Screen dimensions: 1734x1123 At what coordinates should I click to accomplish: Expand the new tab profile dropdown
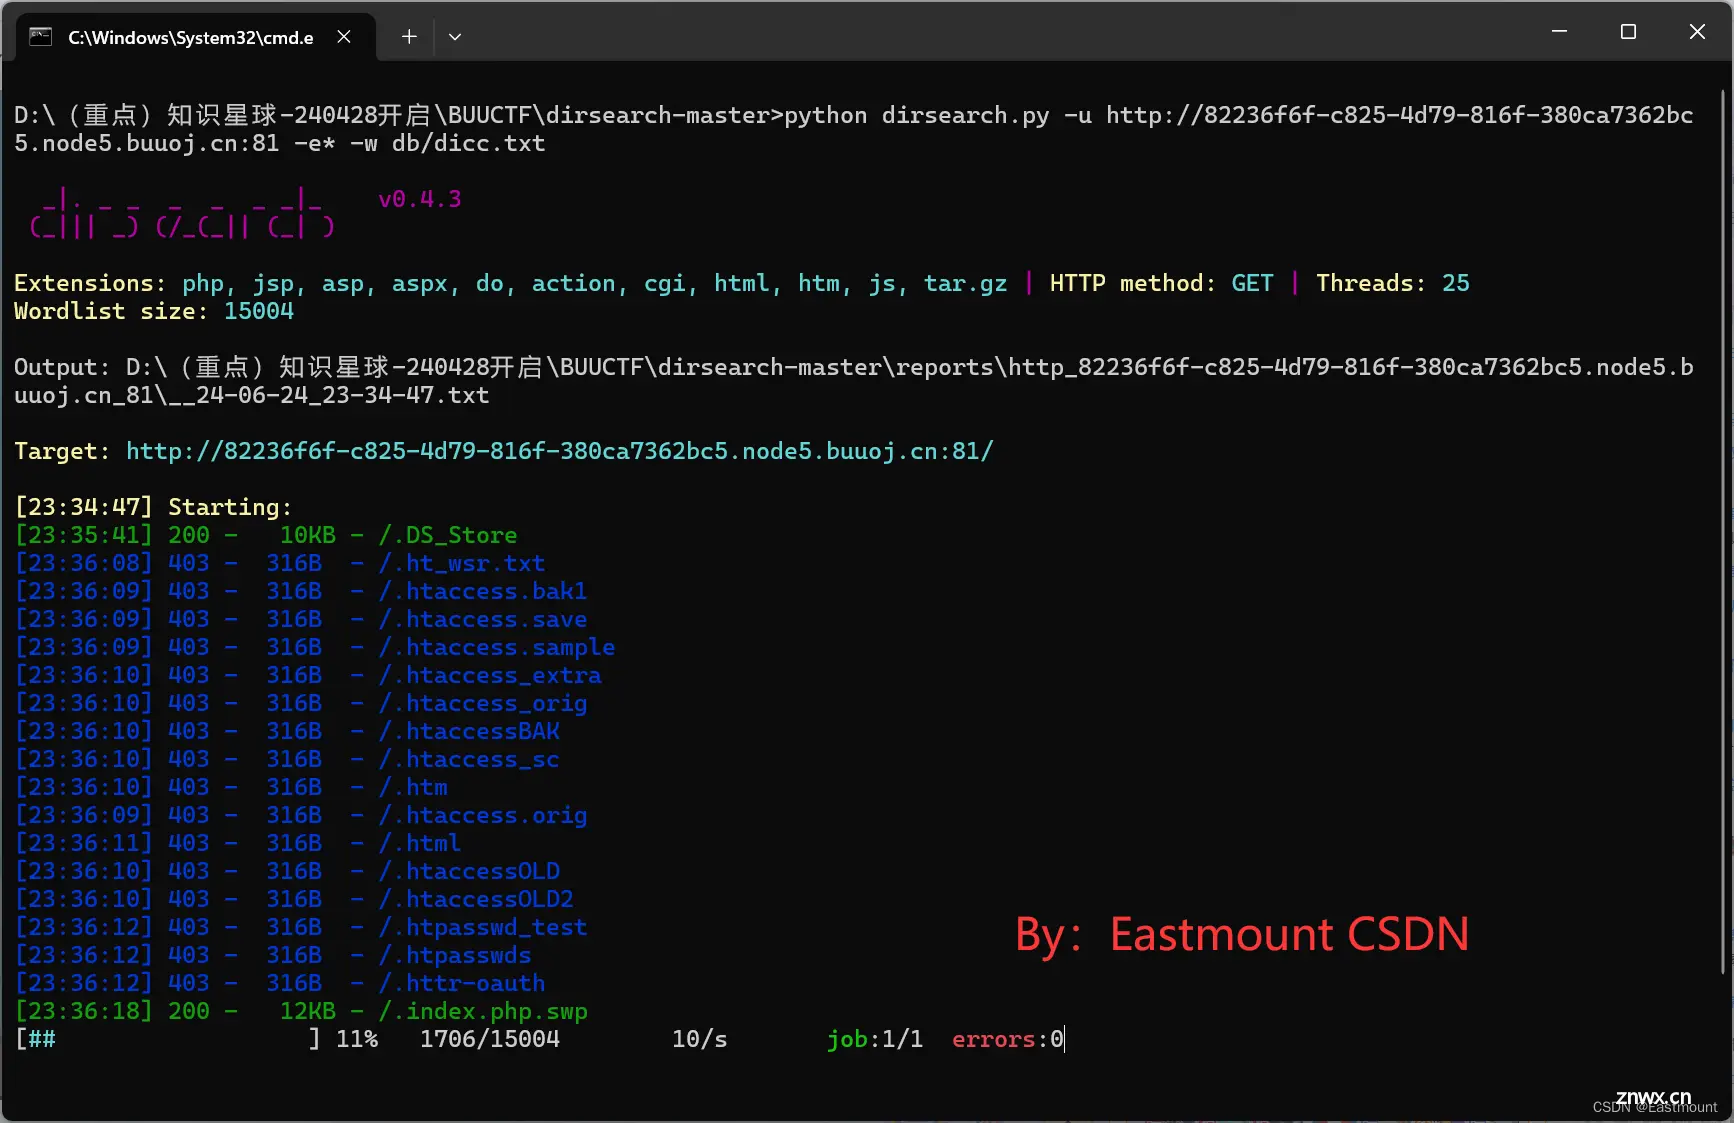[455, 37]
